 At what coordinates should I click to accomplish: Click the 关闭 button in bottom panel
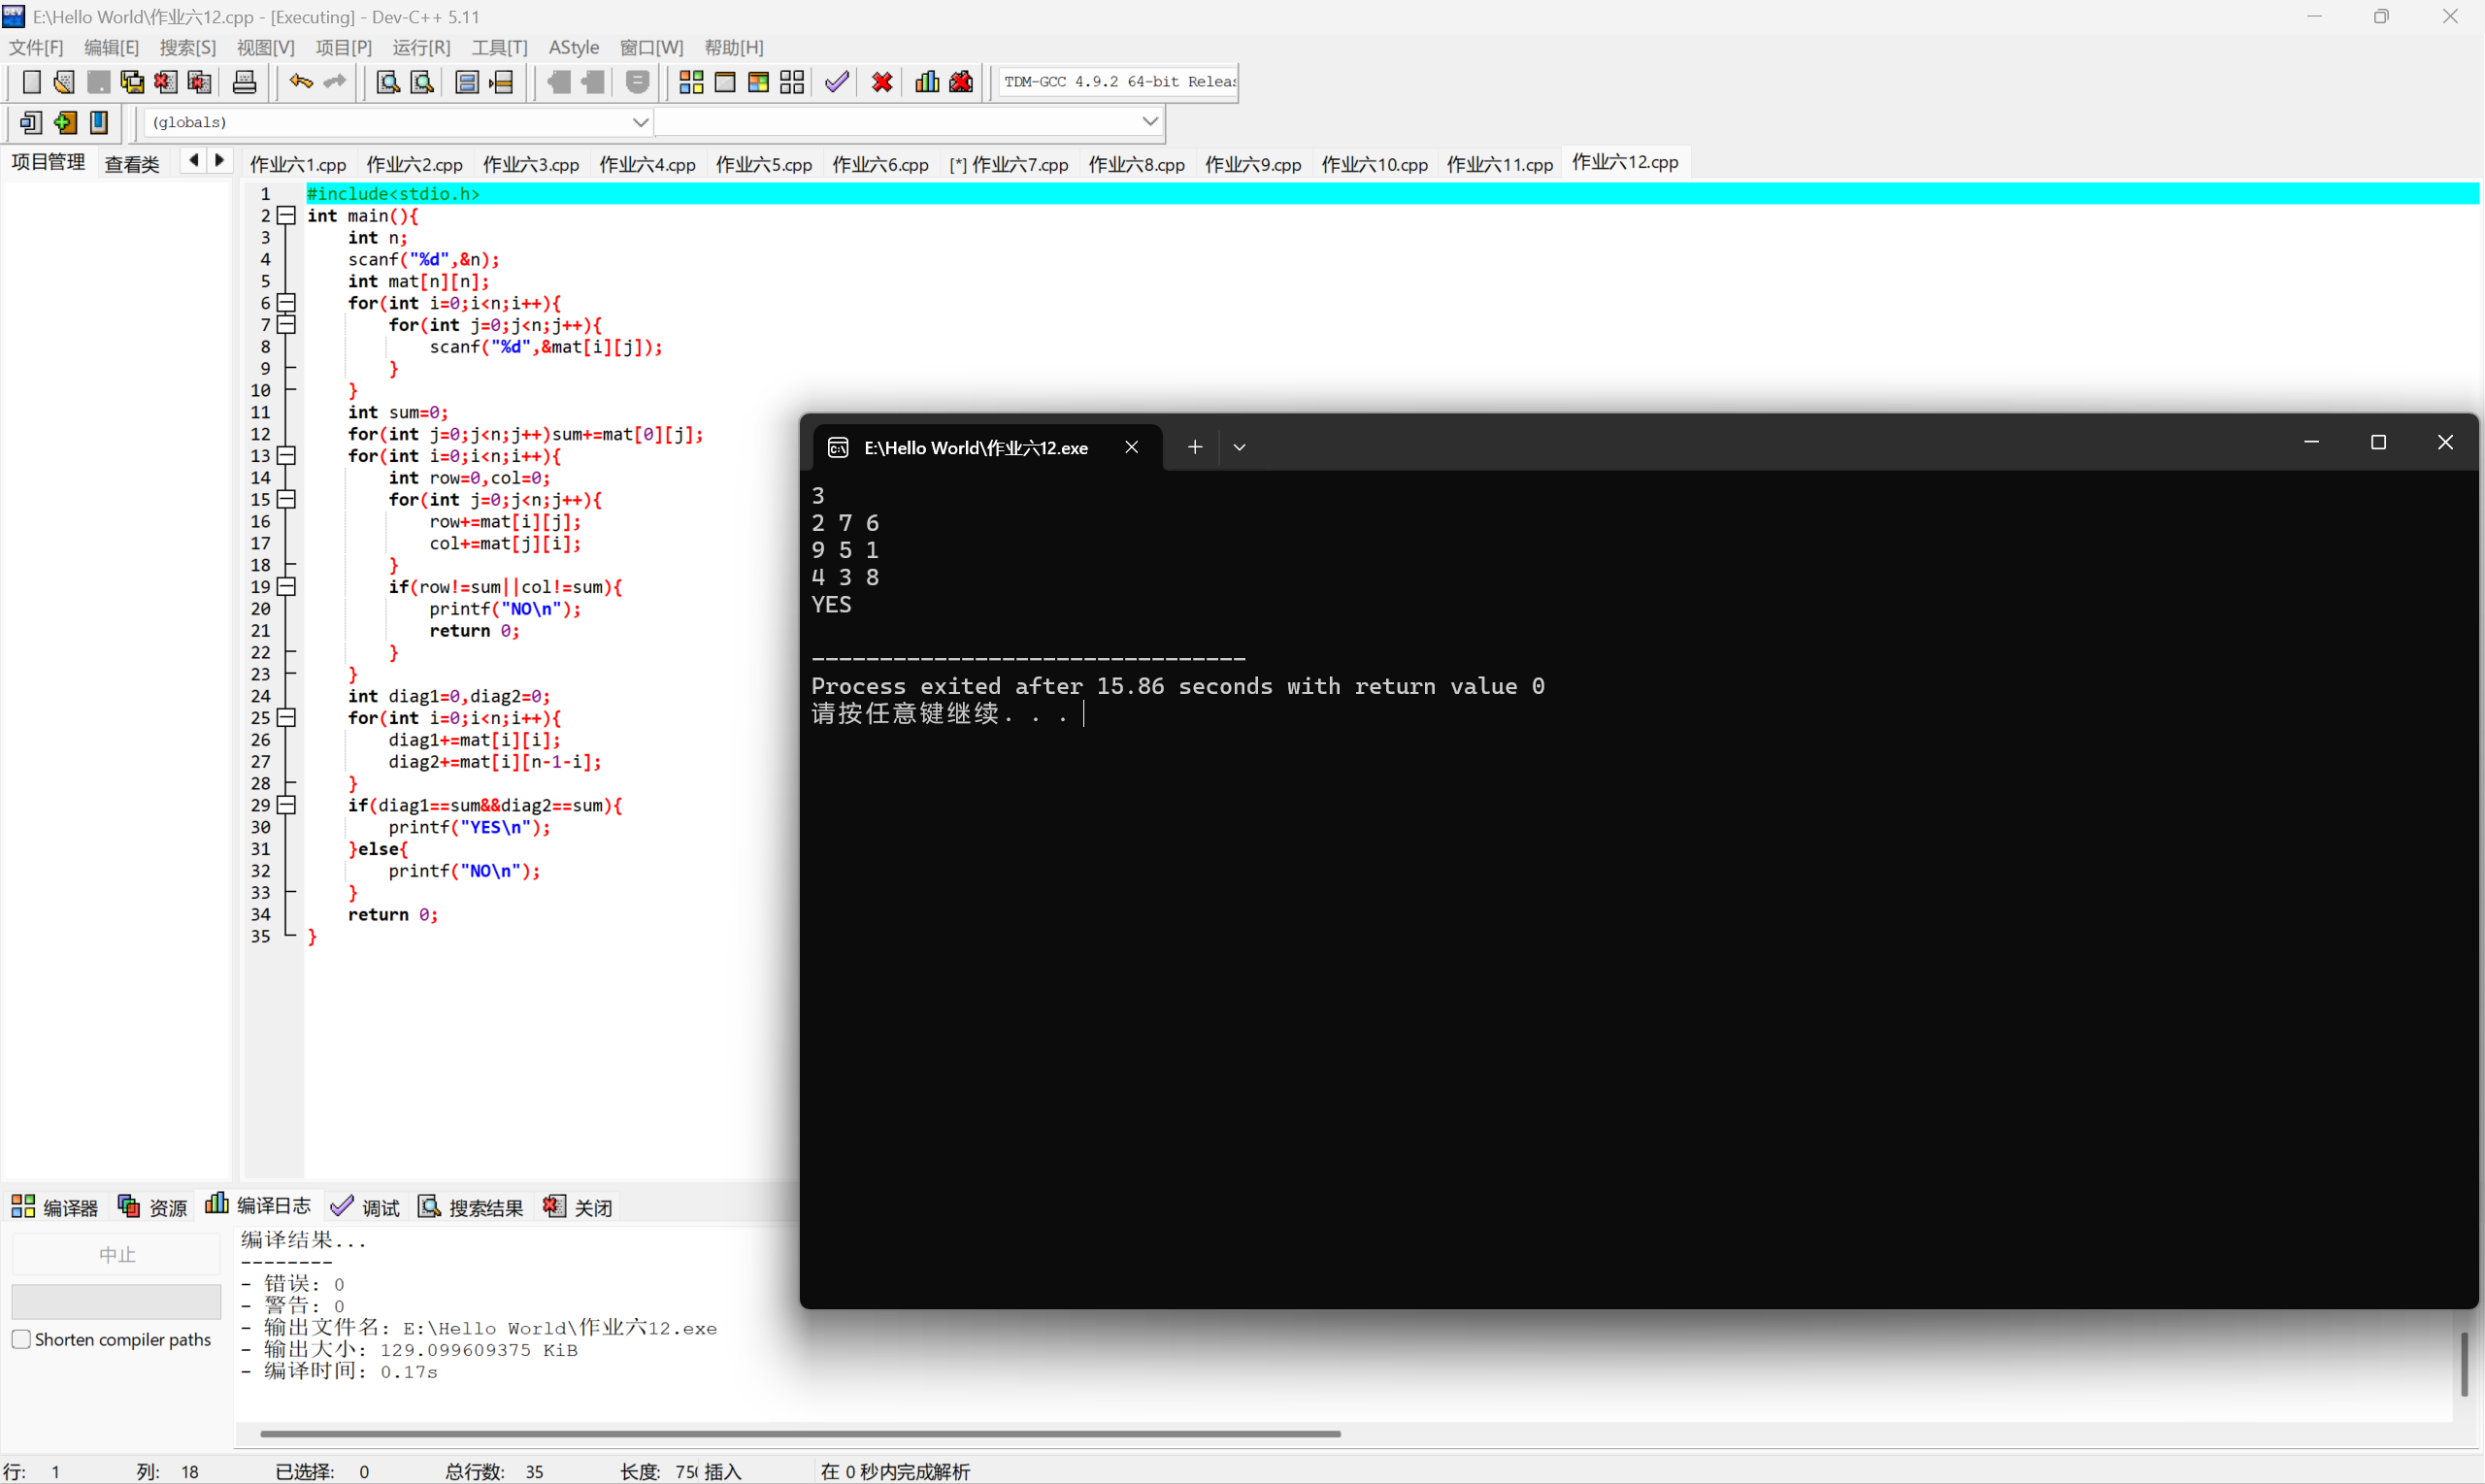click(578, 1207)
